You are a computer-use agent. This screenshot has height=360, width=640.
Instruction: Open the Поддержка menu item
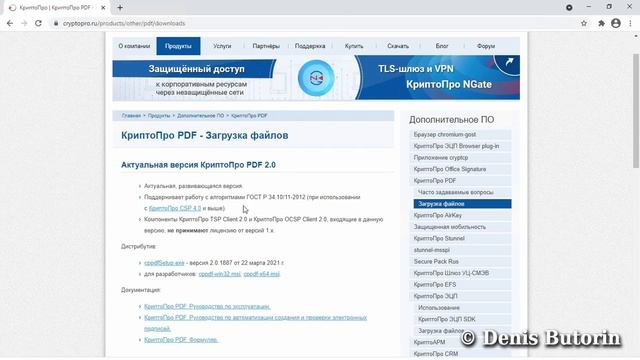[310, 46]
